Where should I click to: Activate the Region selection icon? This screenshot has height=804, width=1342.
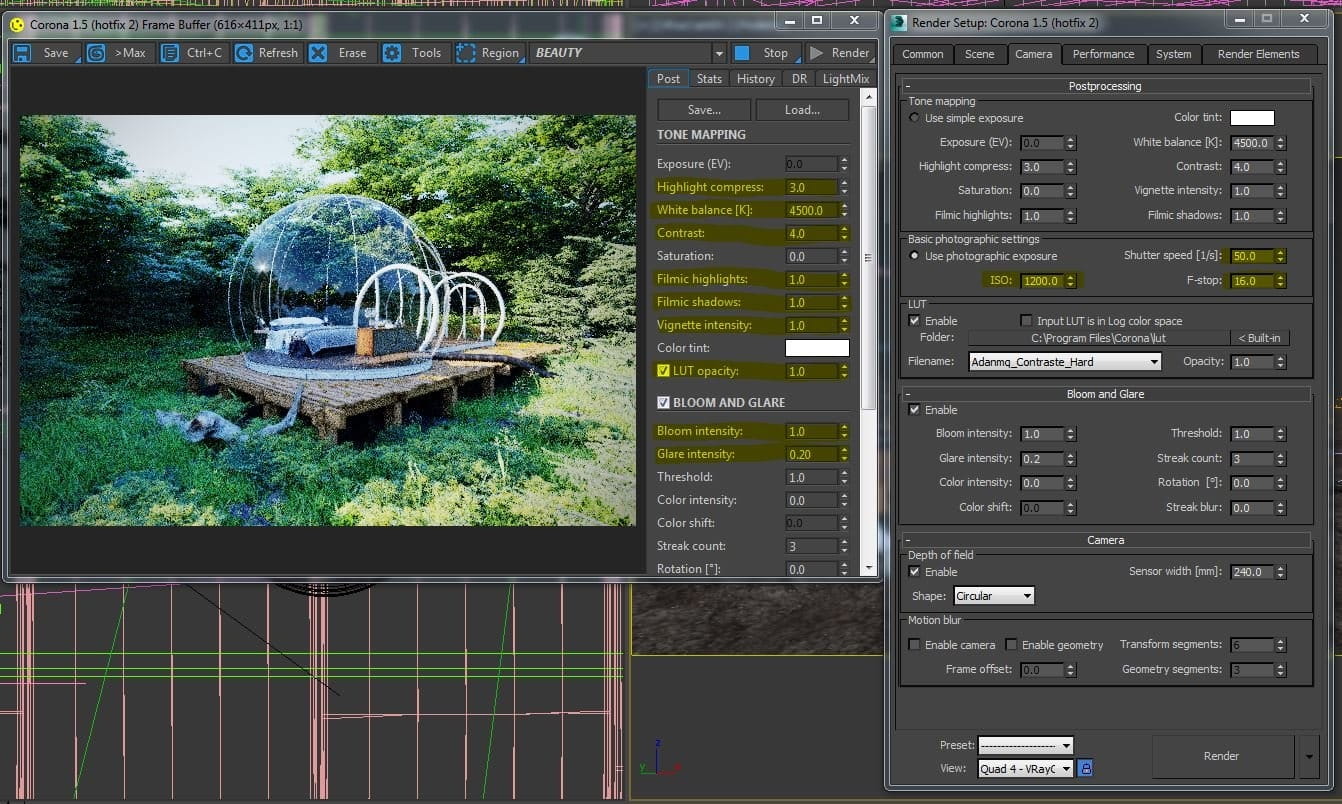[465, 53]
